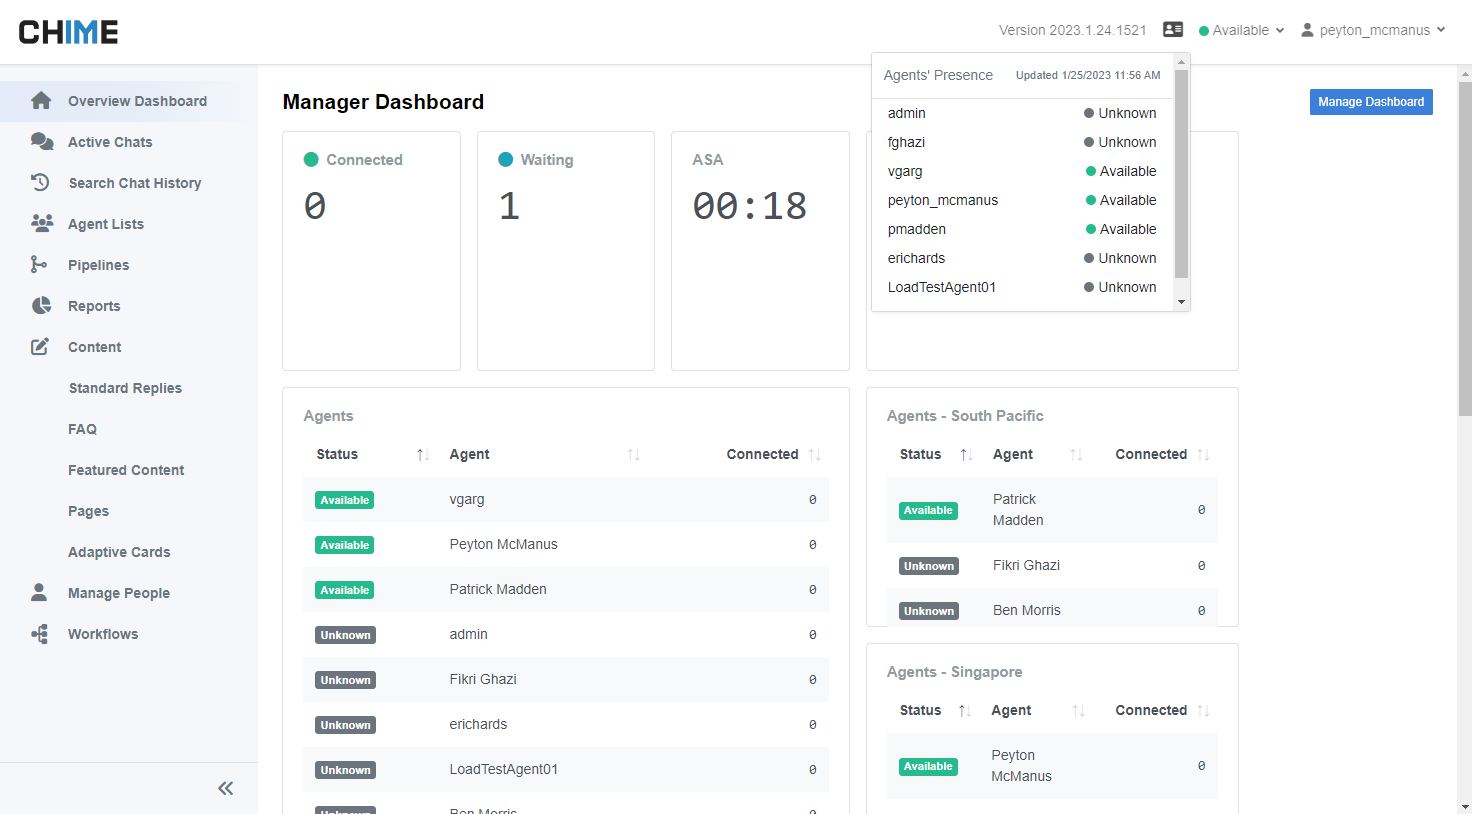Open Standard Replies submenu item
The height and width of the screenshot is (814, 1472).
point(125,388)
